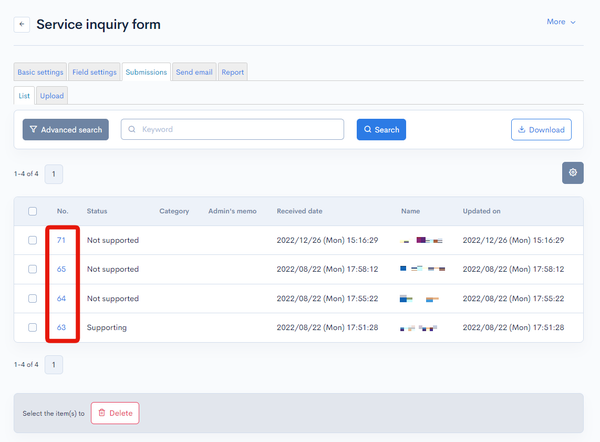Screen dimensions: 600x442
Task: Click Not supported status in row 64
Action: pyautogui.click(x=112, y=298)
